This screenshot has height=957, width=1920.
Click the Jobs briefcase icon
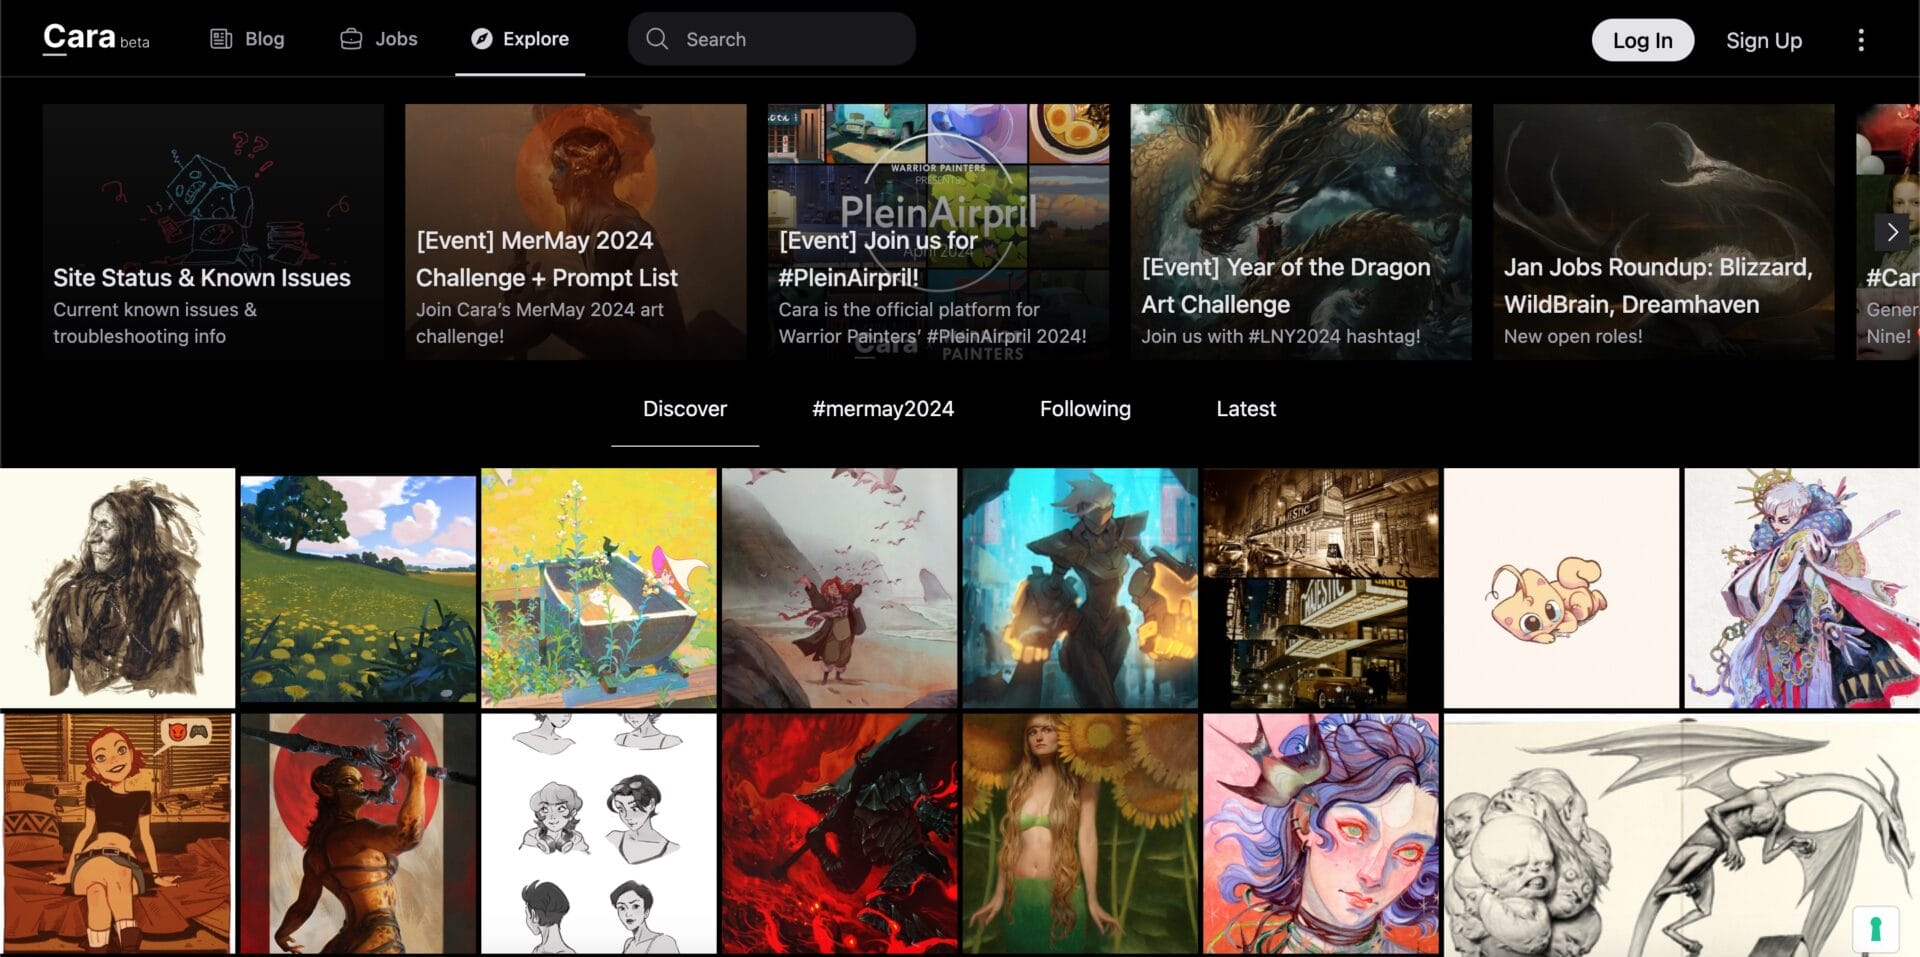point(351,39)
